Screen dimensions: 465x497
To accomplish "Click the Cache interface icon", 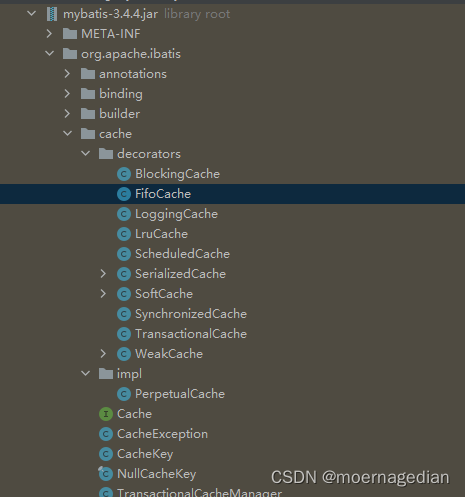I will (106, 414).
